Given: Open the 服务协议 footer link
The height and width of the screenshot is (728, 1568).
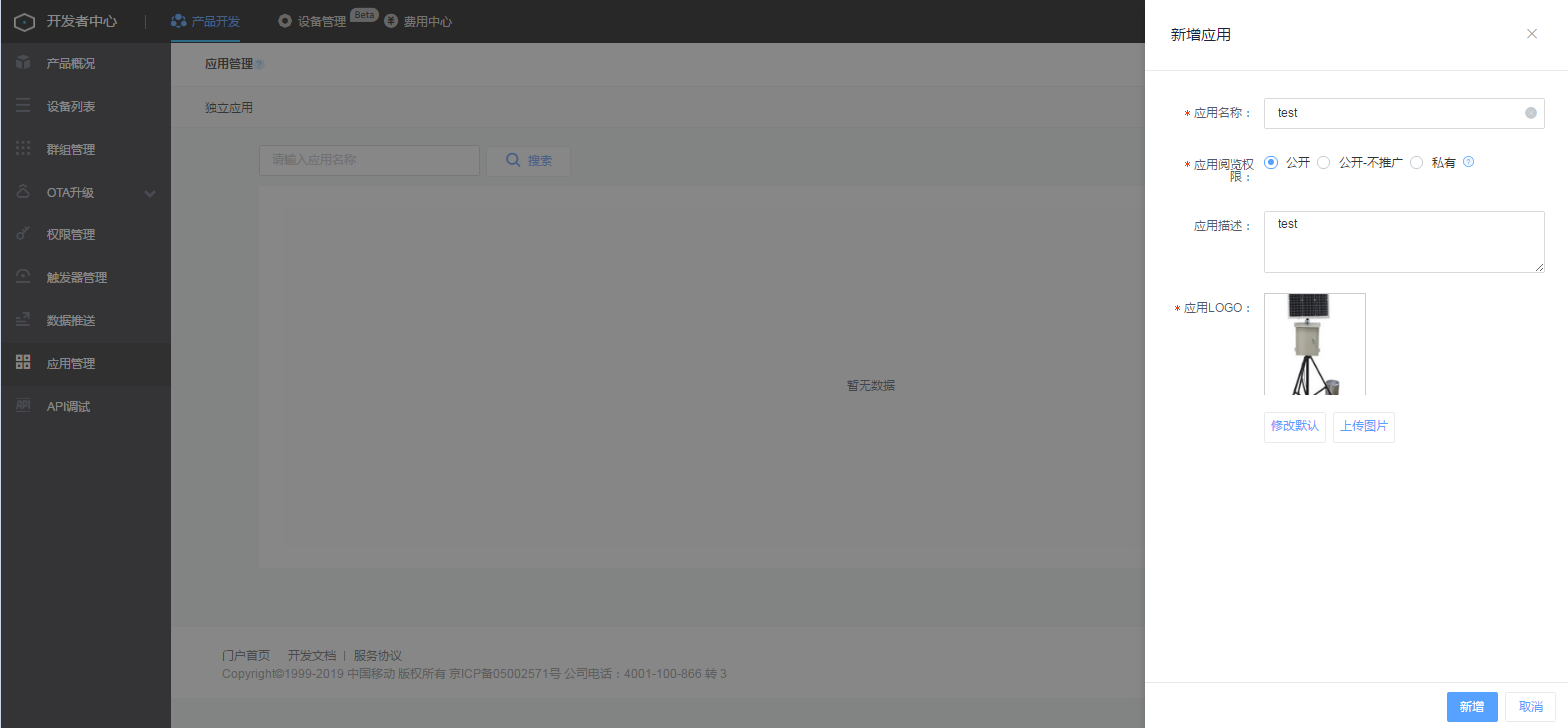Looking at the screenshot, I should tap(378, 656).
